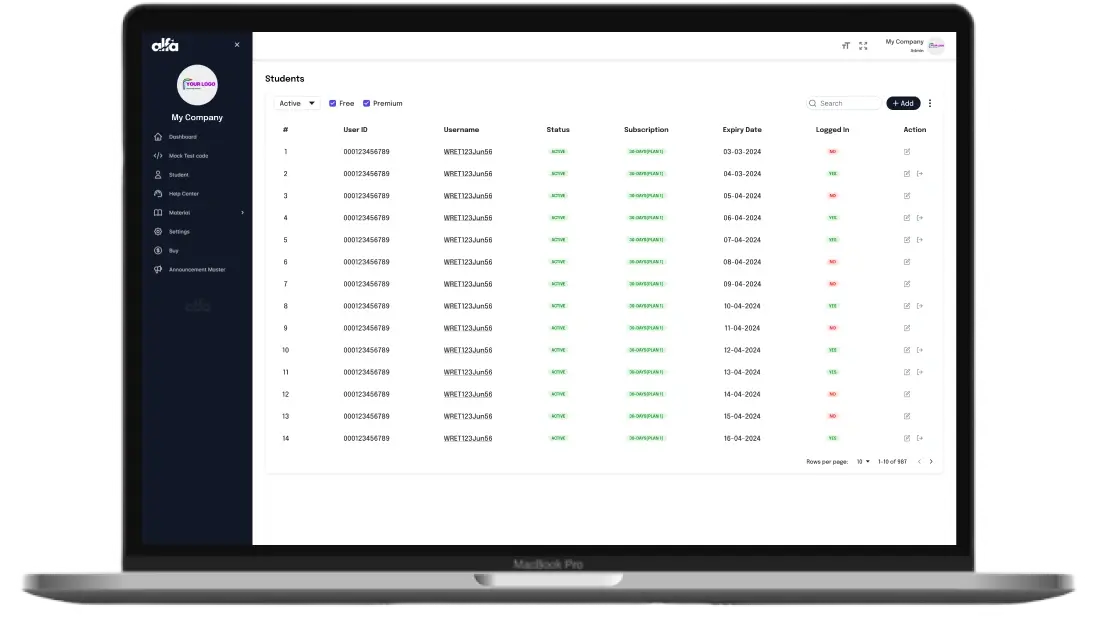Open the My Company admin avatar
The image size is (1101, 633).
[x=936, y=46]
